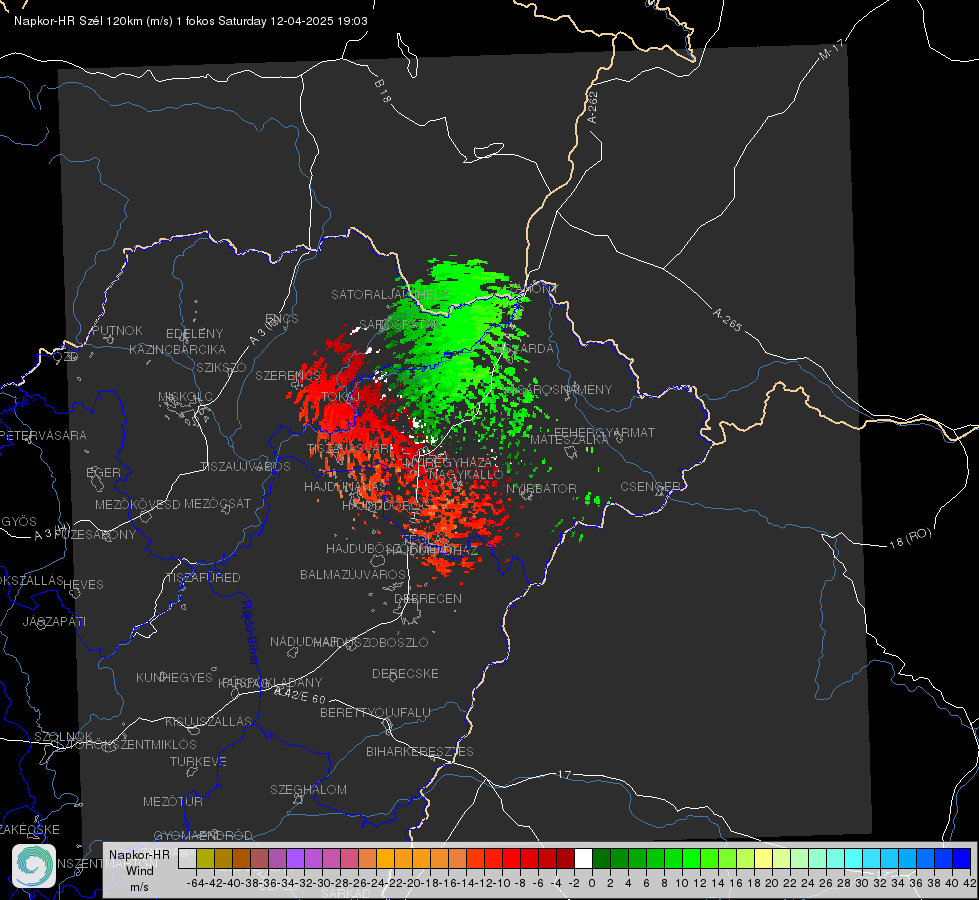The image size is (979, 900).
Task: Click the KUNHEGYES label
Action: pyautogui.click(x=174, y=678)
